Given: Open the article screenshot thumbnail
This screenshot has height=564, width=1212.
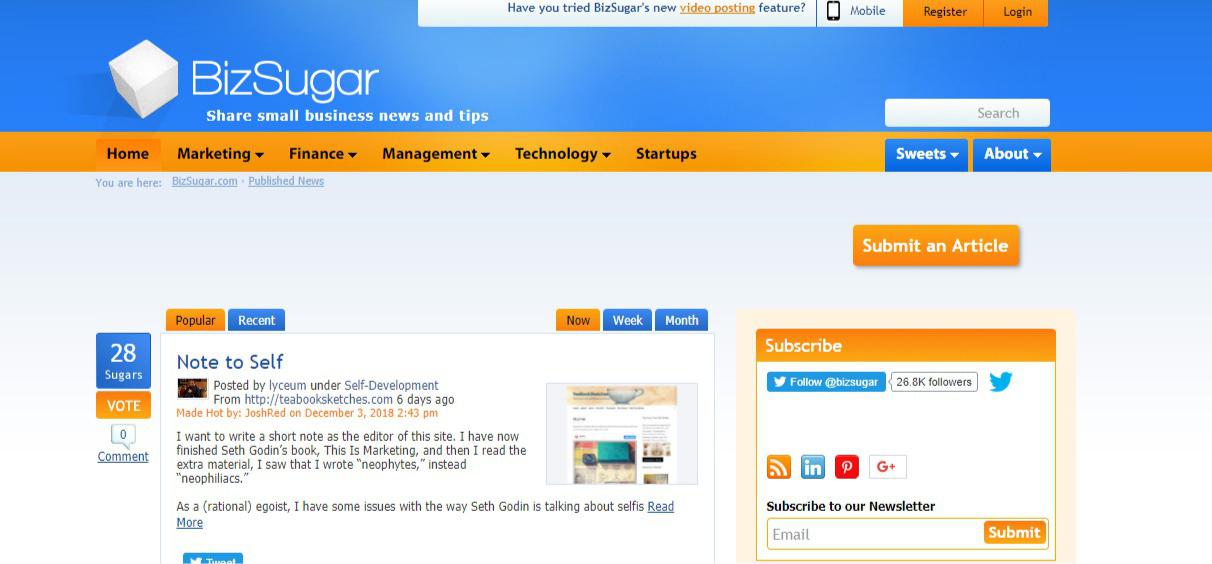Looking at the screenshot, I should tap(622, 433).
